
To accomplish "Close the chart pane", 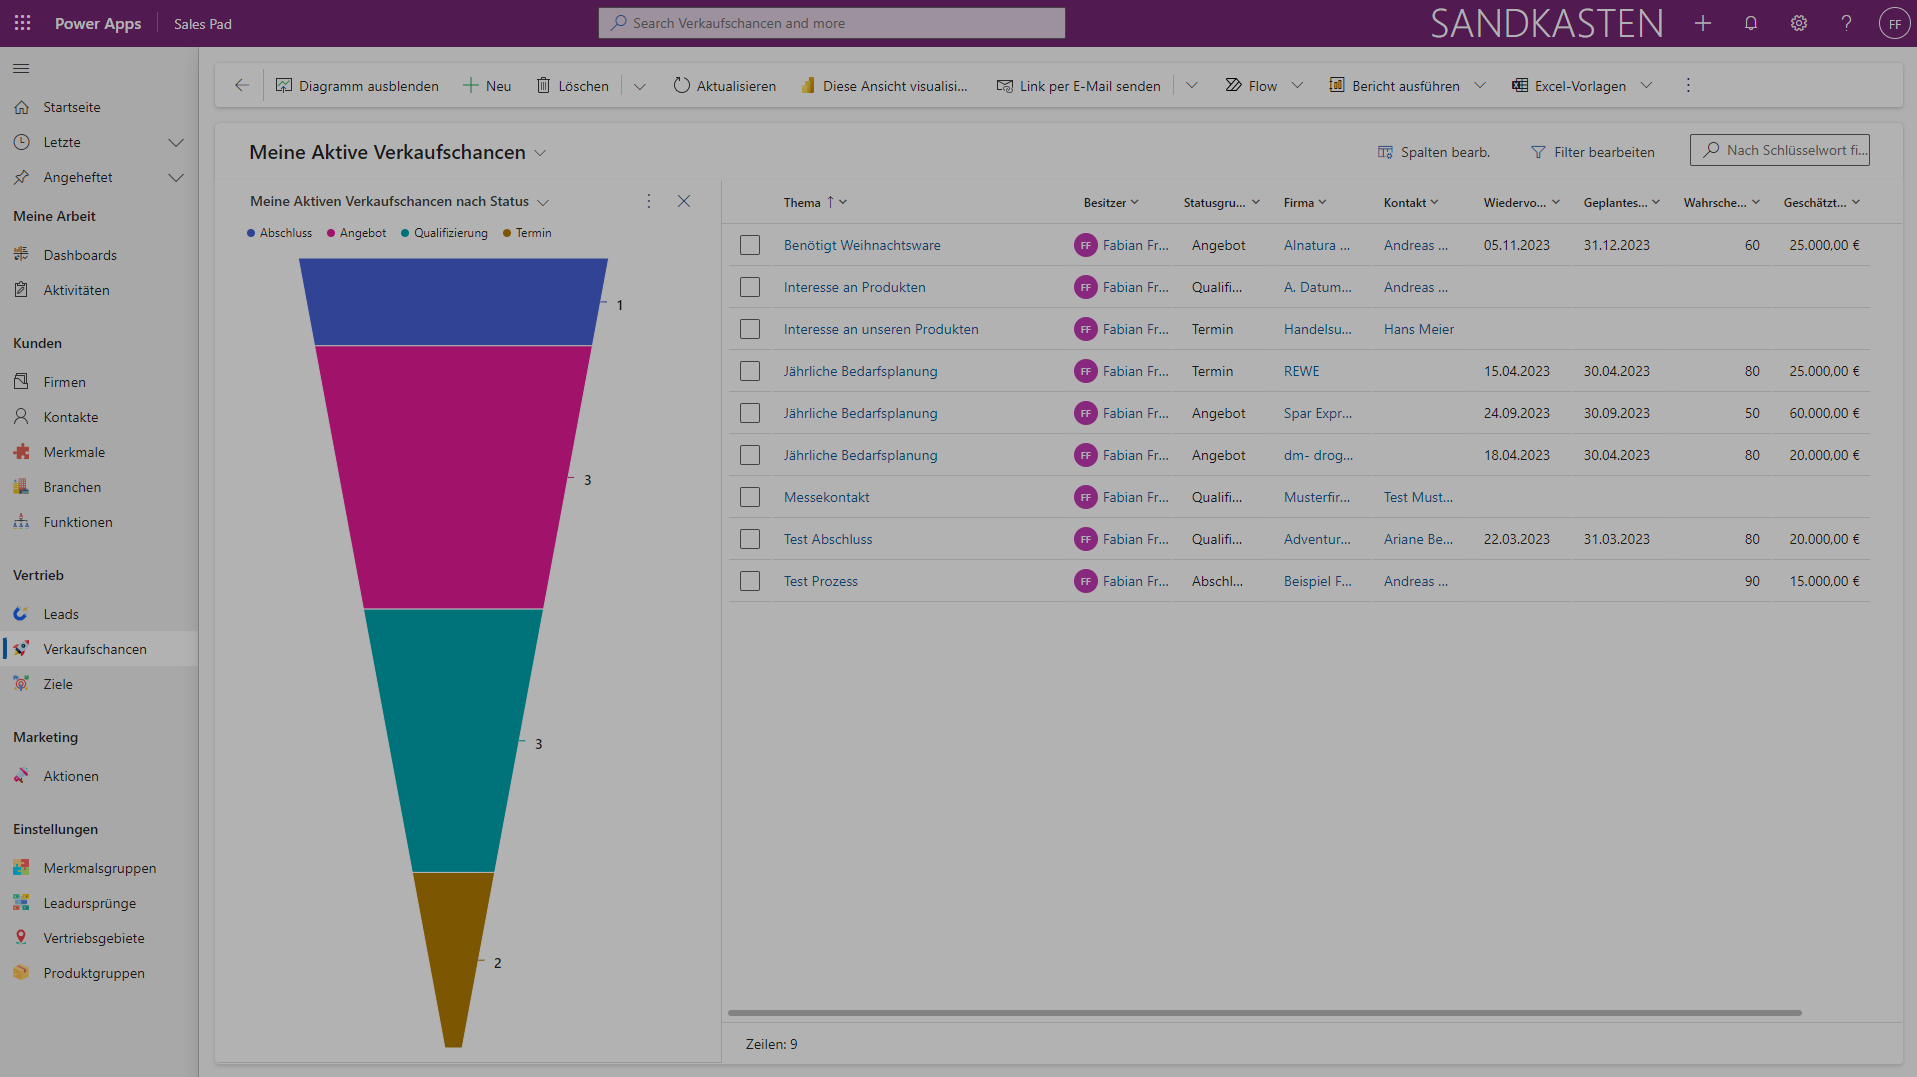I will tap(684, 201).
